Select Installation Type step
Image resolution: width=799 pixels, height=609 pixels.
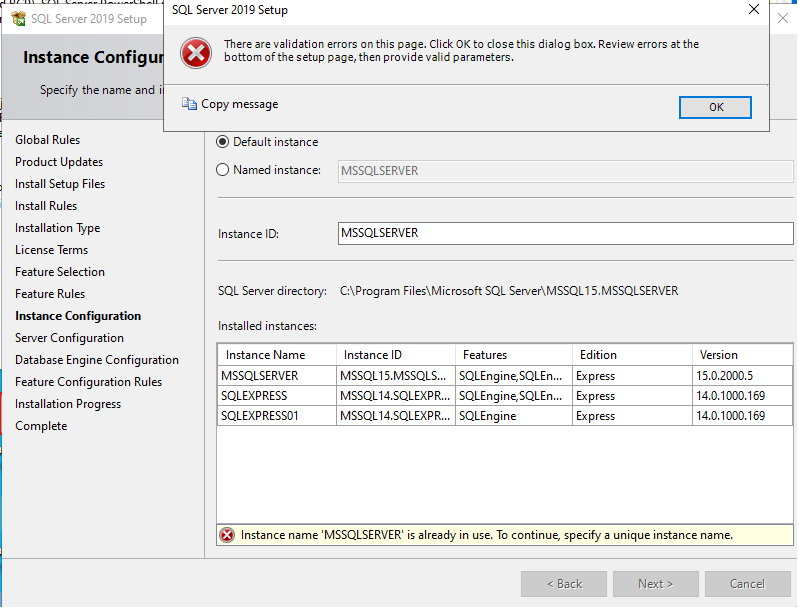tap(58, 228)
